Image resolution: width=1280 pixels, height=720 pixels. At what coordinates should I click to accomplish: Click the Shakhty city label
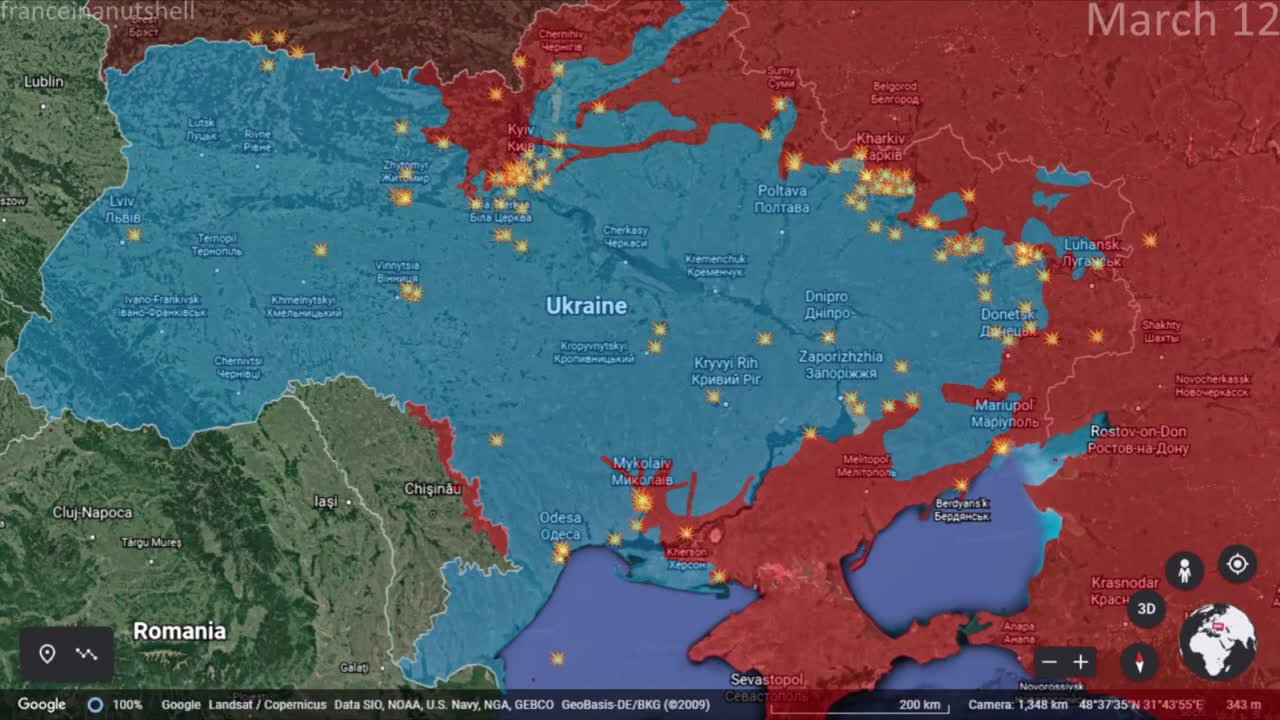pos(1162,331)
